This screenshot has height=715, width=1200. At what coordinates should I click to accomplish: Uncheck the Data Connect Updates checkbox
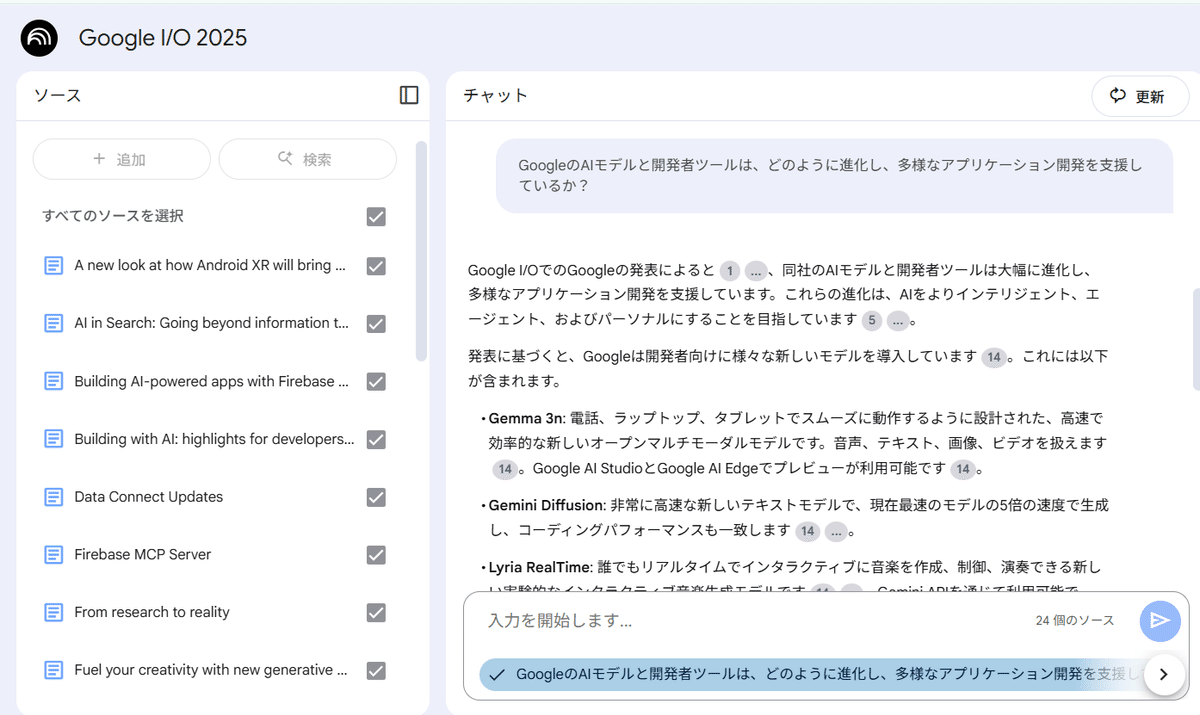(x=376, y=497)
